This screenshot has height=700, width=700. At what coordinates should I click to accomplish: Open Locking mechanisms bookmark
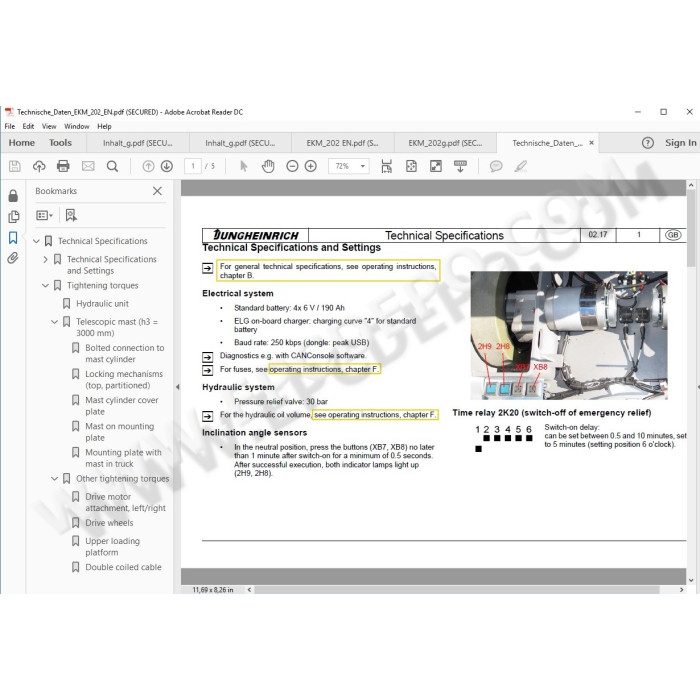coord(124,380)
